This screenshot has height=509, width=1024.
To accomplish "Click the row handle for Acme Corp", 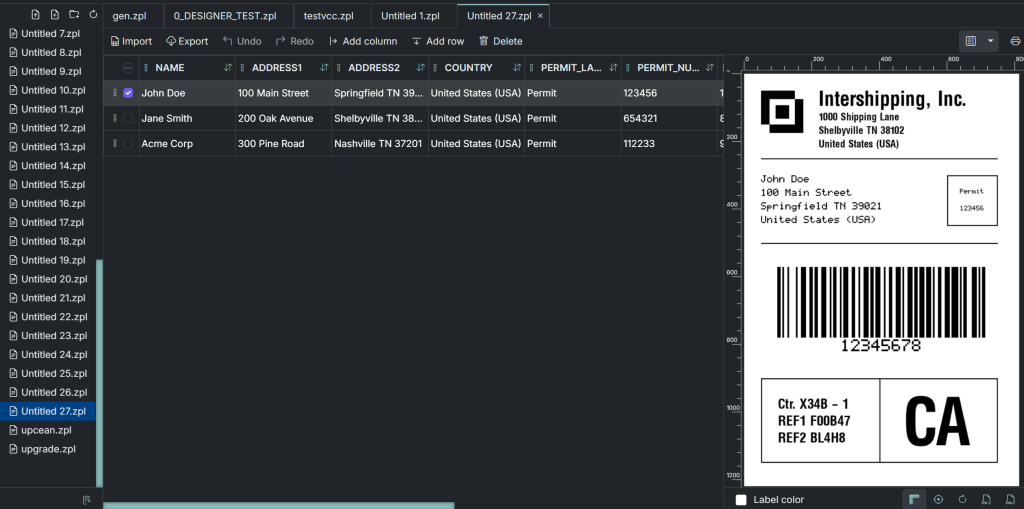I will pyautogui.click(x=115, y=143).
